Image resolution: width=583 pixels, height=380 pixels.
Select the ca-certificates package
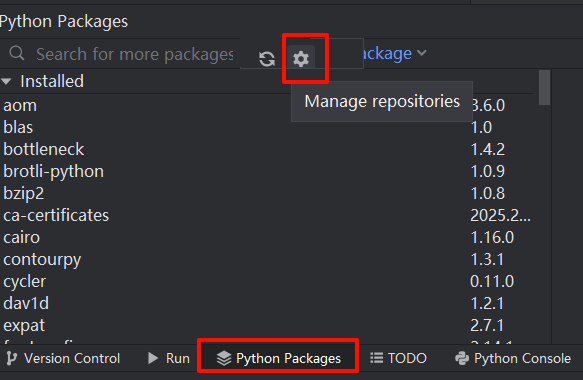coord(56,215)
